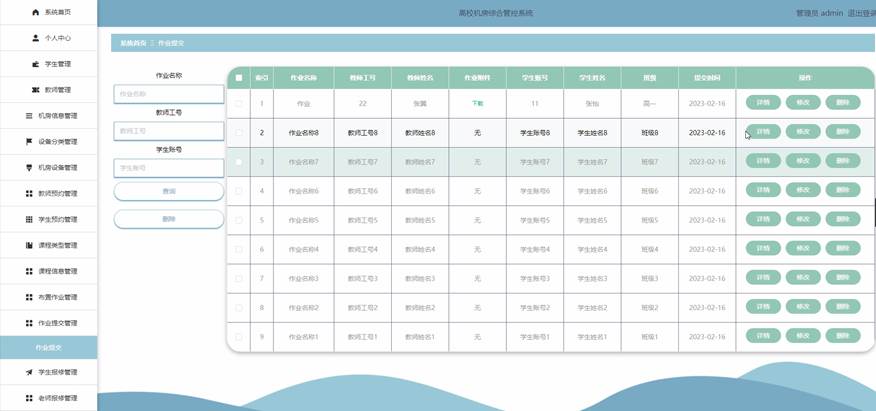Click 删除 for row 作业名称1

(x=843, y=336)
